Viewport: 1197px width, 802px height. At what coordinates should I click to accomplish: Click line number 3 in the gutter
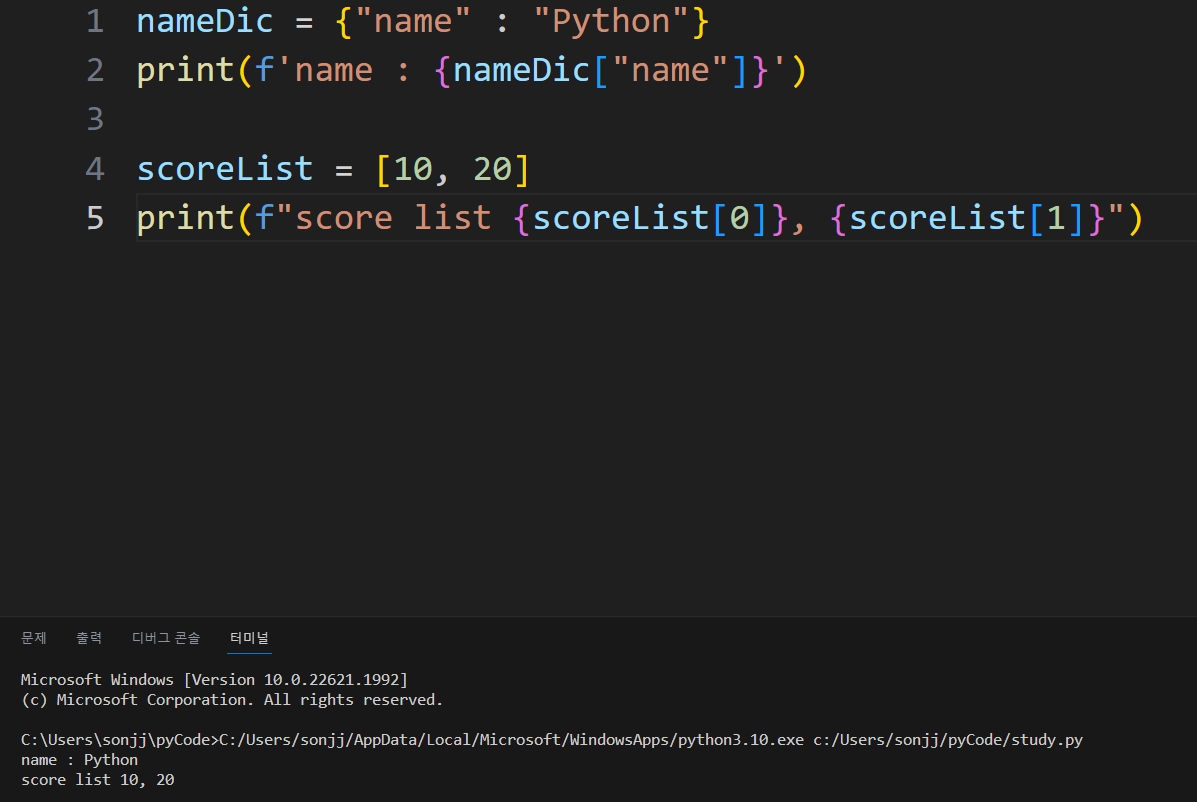[x=95, y=120]
